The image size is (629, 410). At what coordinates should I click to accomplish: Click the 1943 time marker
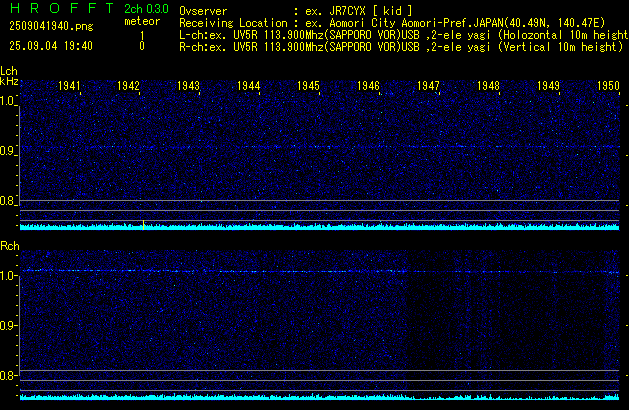[188, 86]
